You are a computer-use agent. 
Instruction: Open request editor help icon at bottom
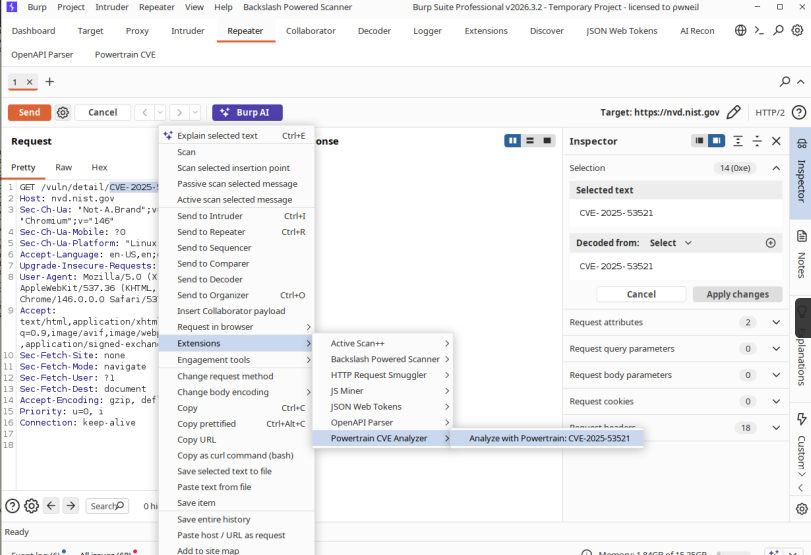pyautogui.click(x=12, y=505)
